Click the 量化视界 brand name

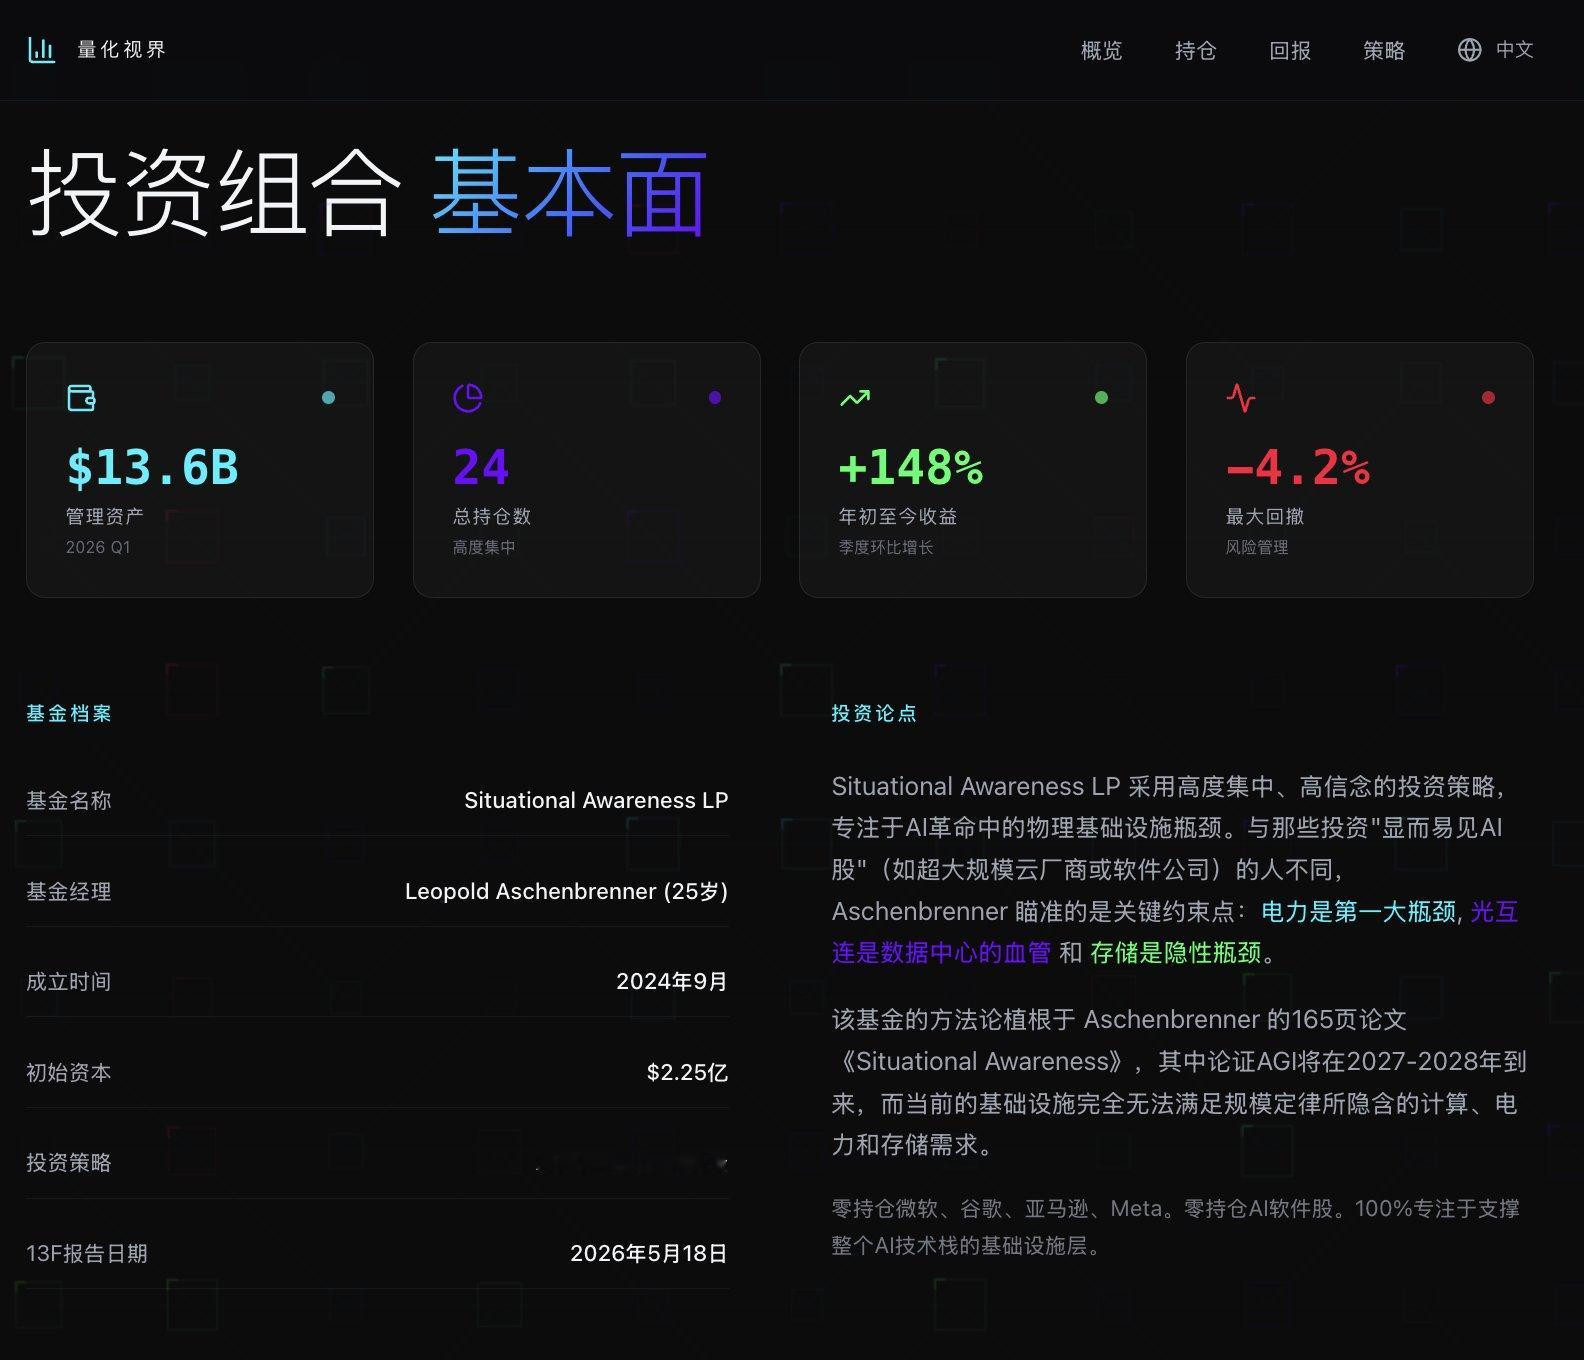pos(122,49)
